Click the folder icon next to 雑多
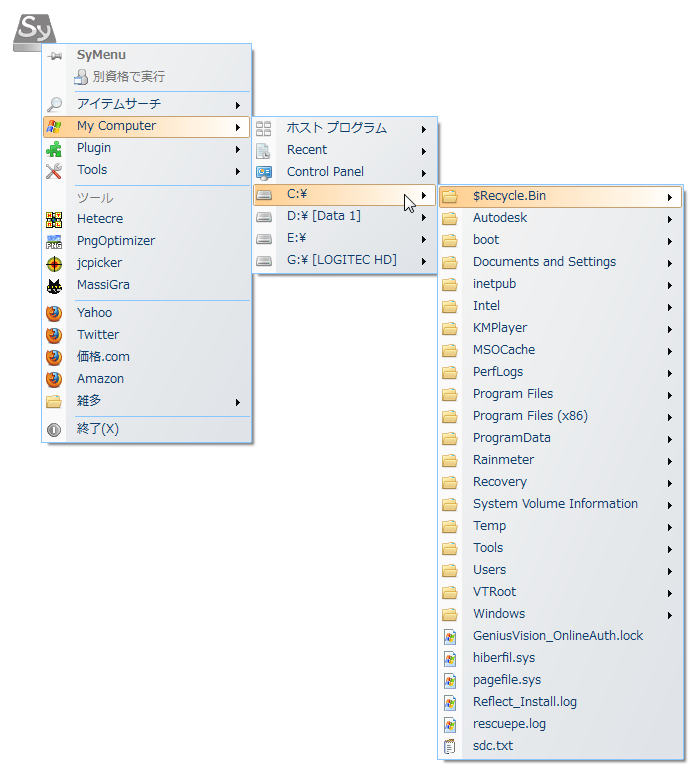 coord(54,402)
